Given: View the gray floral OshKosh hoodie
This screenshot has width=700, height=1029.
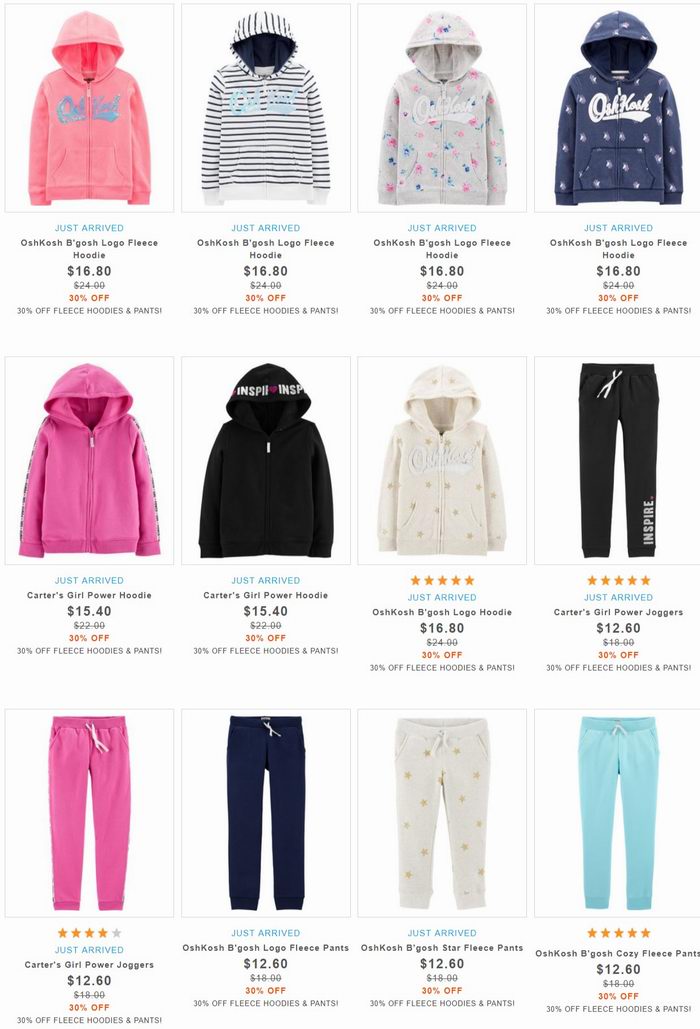Looking at the screenshot, I should point(442,108).
